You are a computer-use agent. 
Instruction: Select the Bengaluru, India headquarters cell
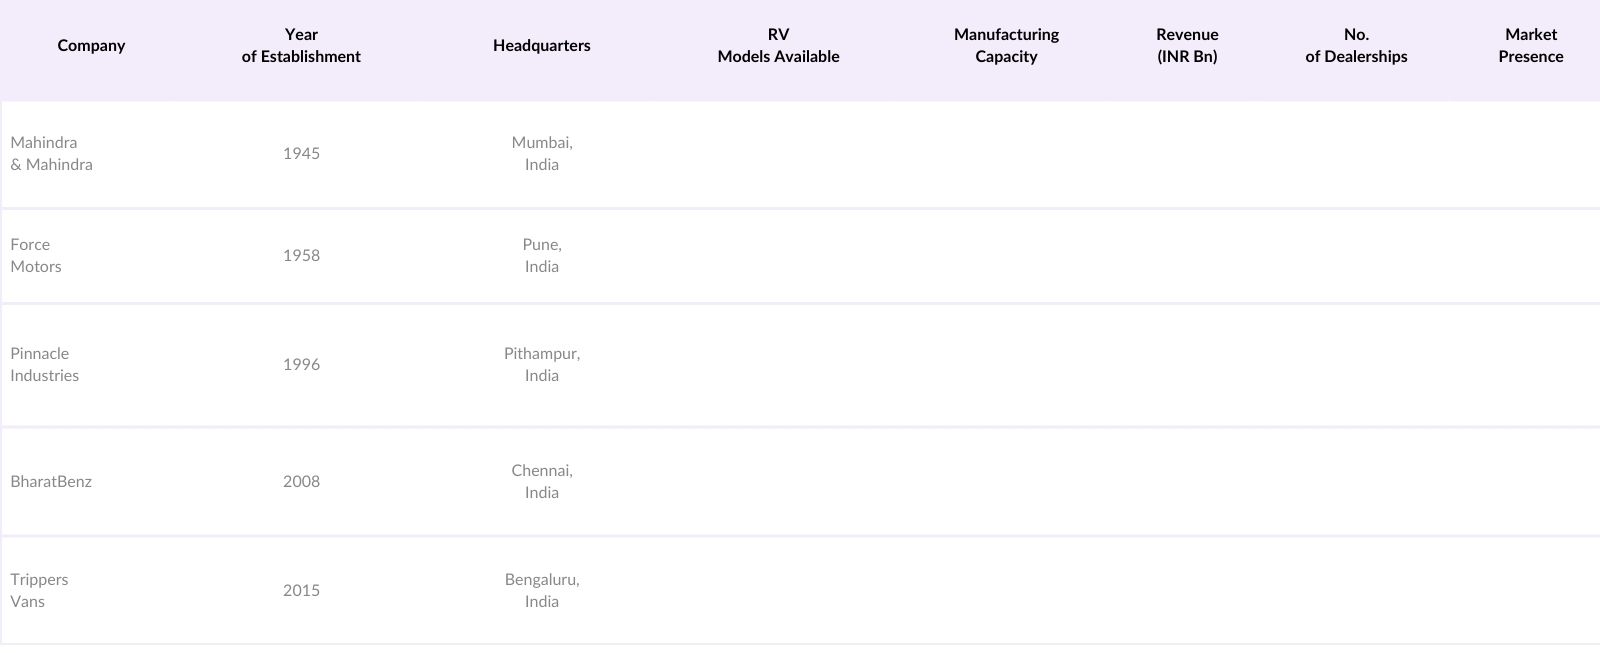(x=541, y=591)
